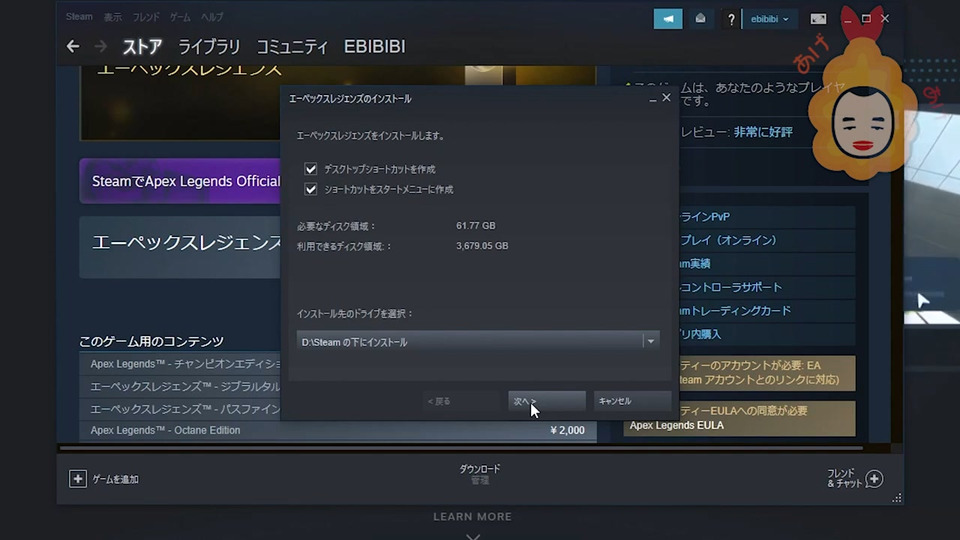
Task: Close the Apex Legends install dialog
Action: coord(666,97)
